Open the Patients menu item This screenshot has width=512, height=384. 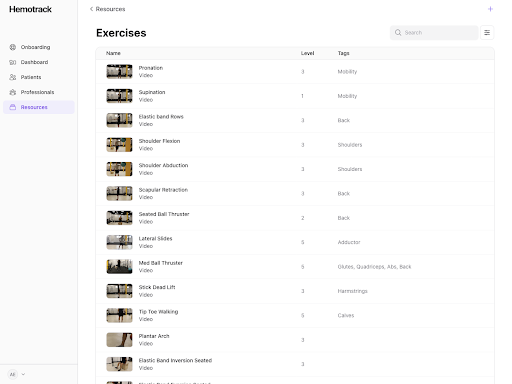coord(39,77)
